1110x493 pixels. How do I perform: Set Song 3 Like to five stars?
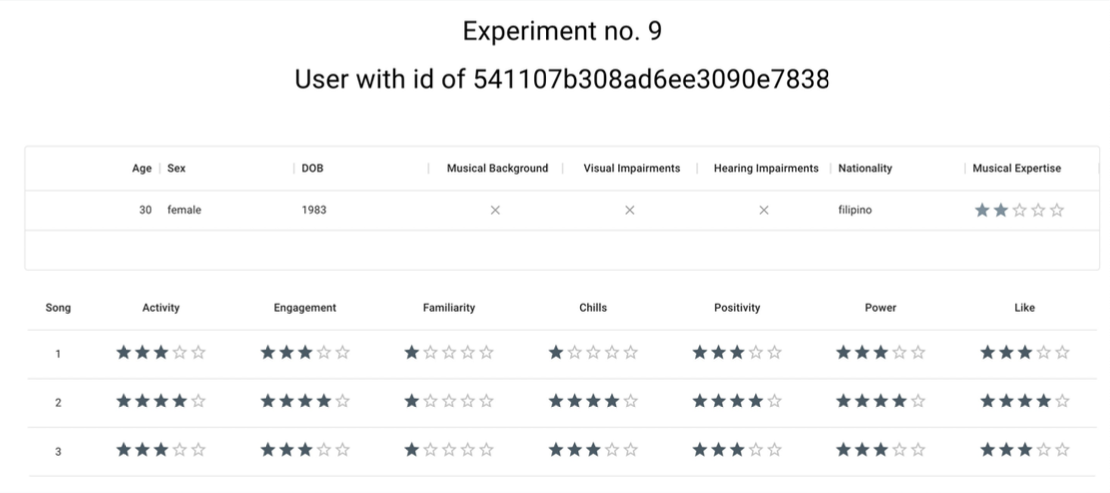point(1062,450)
